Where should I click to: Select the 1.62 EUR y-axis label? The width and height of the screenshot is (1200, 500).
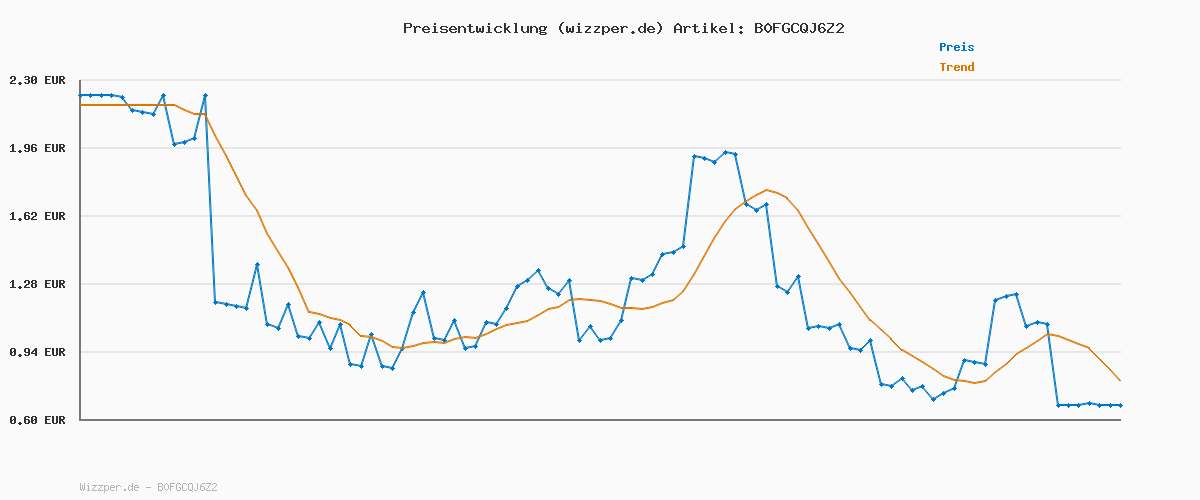tap(37, 216)
